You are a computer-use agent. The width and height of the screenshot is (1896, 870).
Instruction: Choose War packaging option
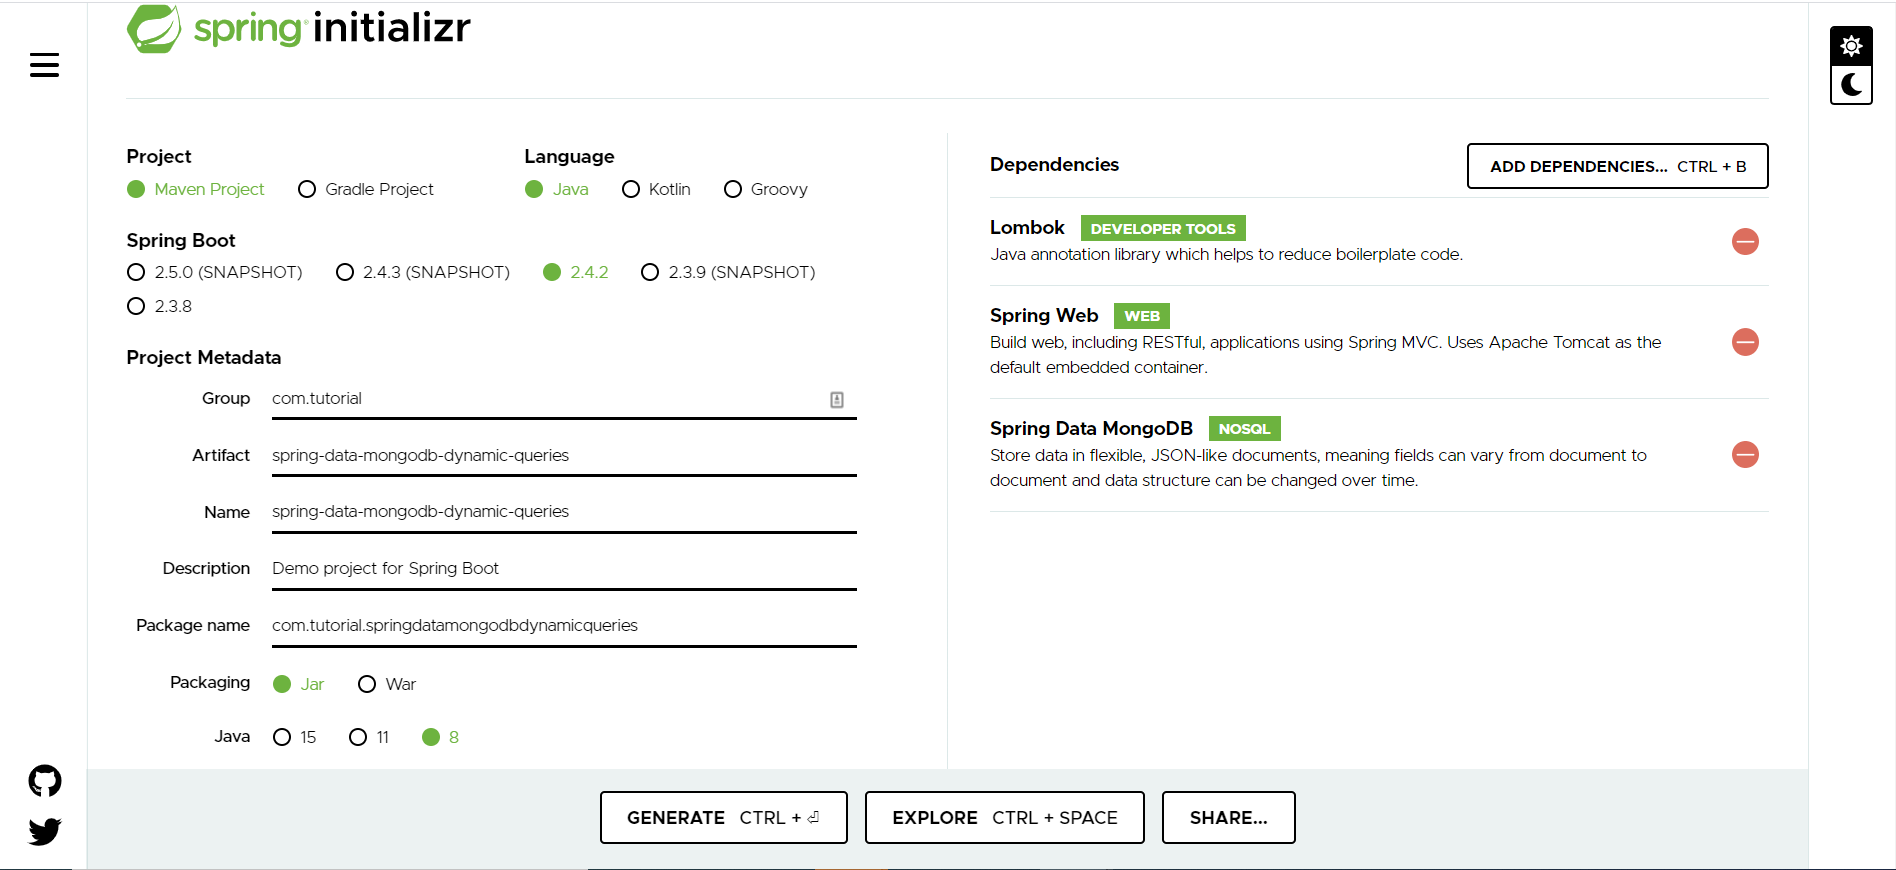pyautogui.click(x=367, y=684)
